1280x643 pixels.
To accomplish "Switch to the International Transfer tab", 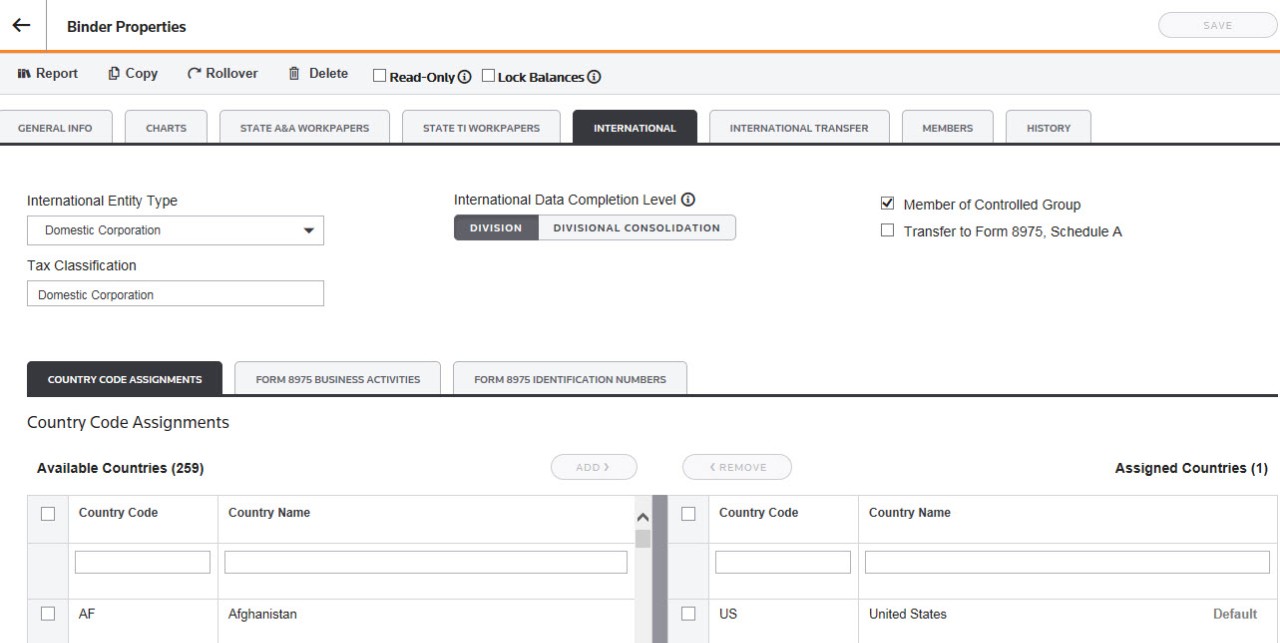I will (798, 128).
